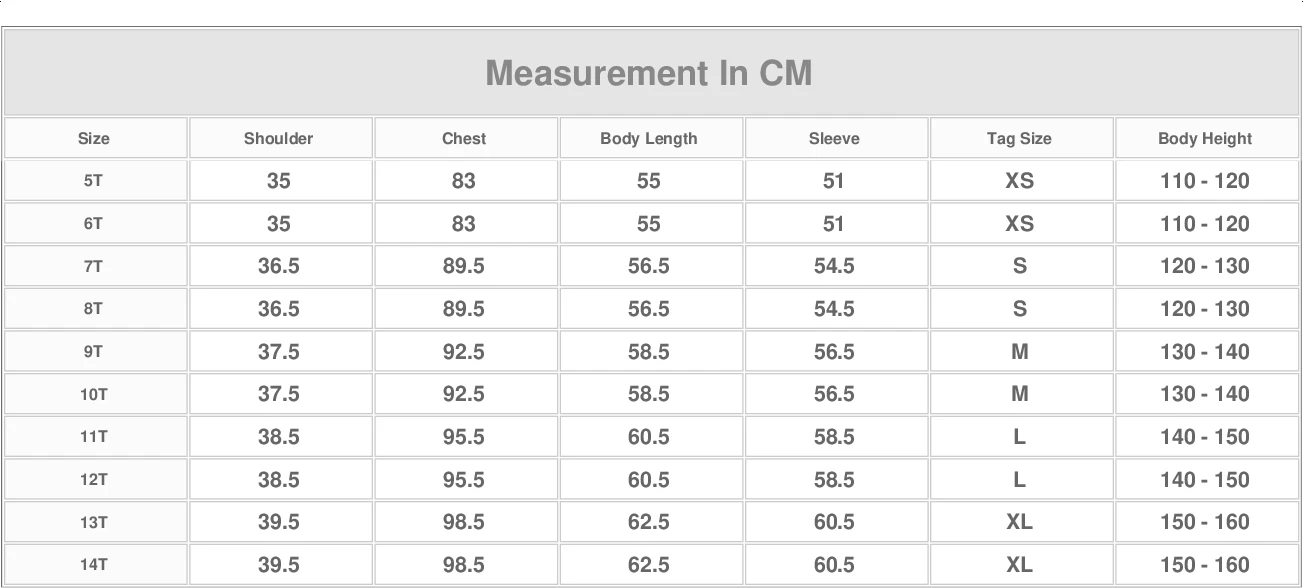This screenshot has width=1303, height=588.
Task: Click the Chest value for size 9T
Action: 464,352
